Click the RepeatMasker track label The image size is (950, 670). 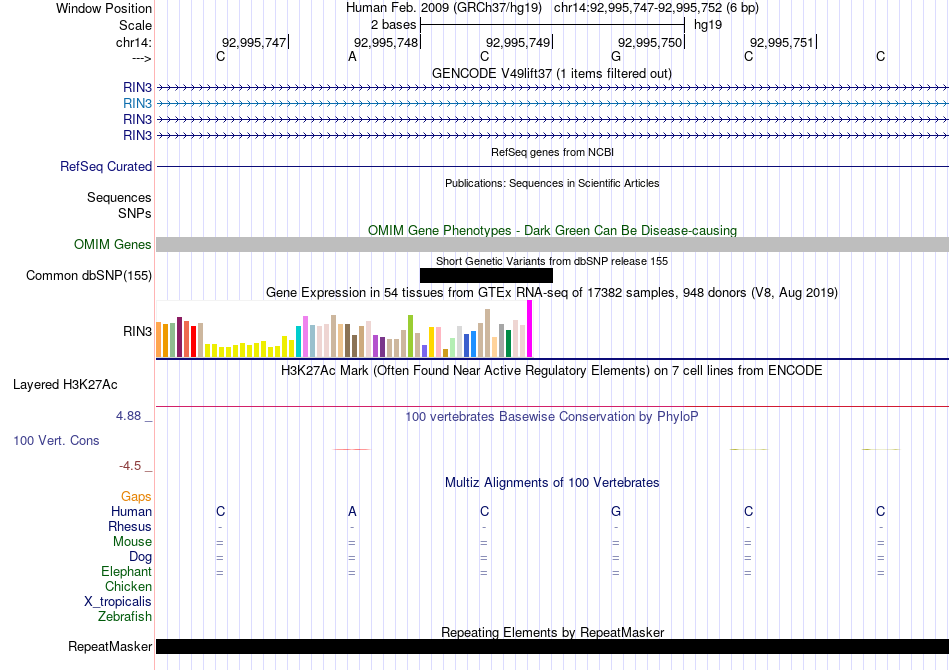[110, 647]
